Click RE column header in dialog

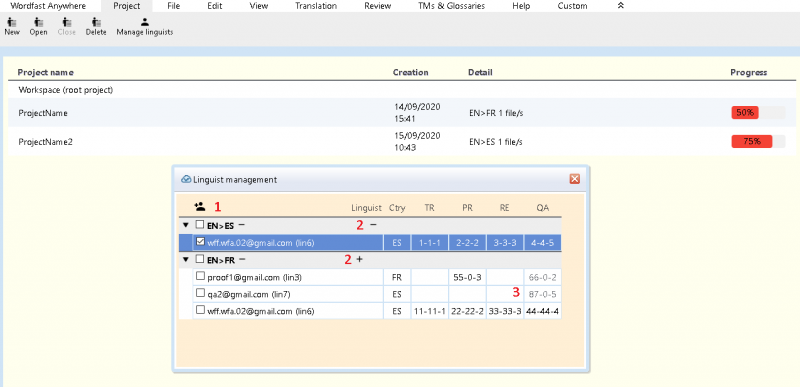[505, 208]
